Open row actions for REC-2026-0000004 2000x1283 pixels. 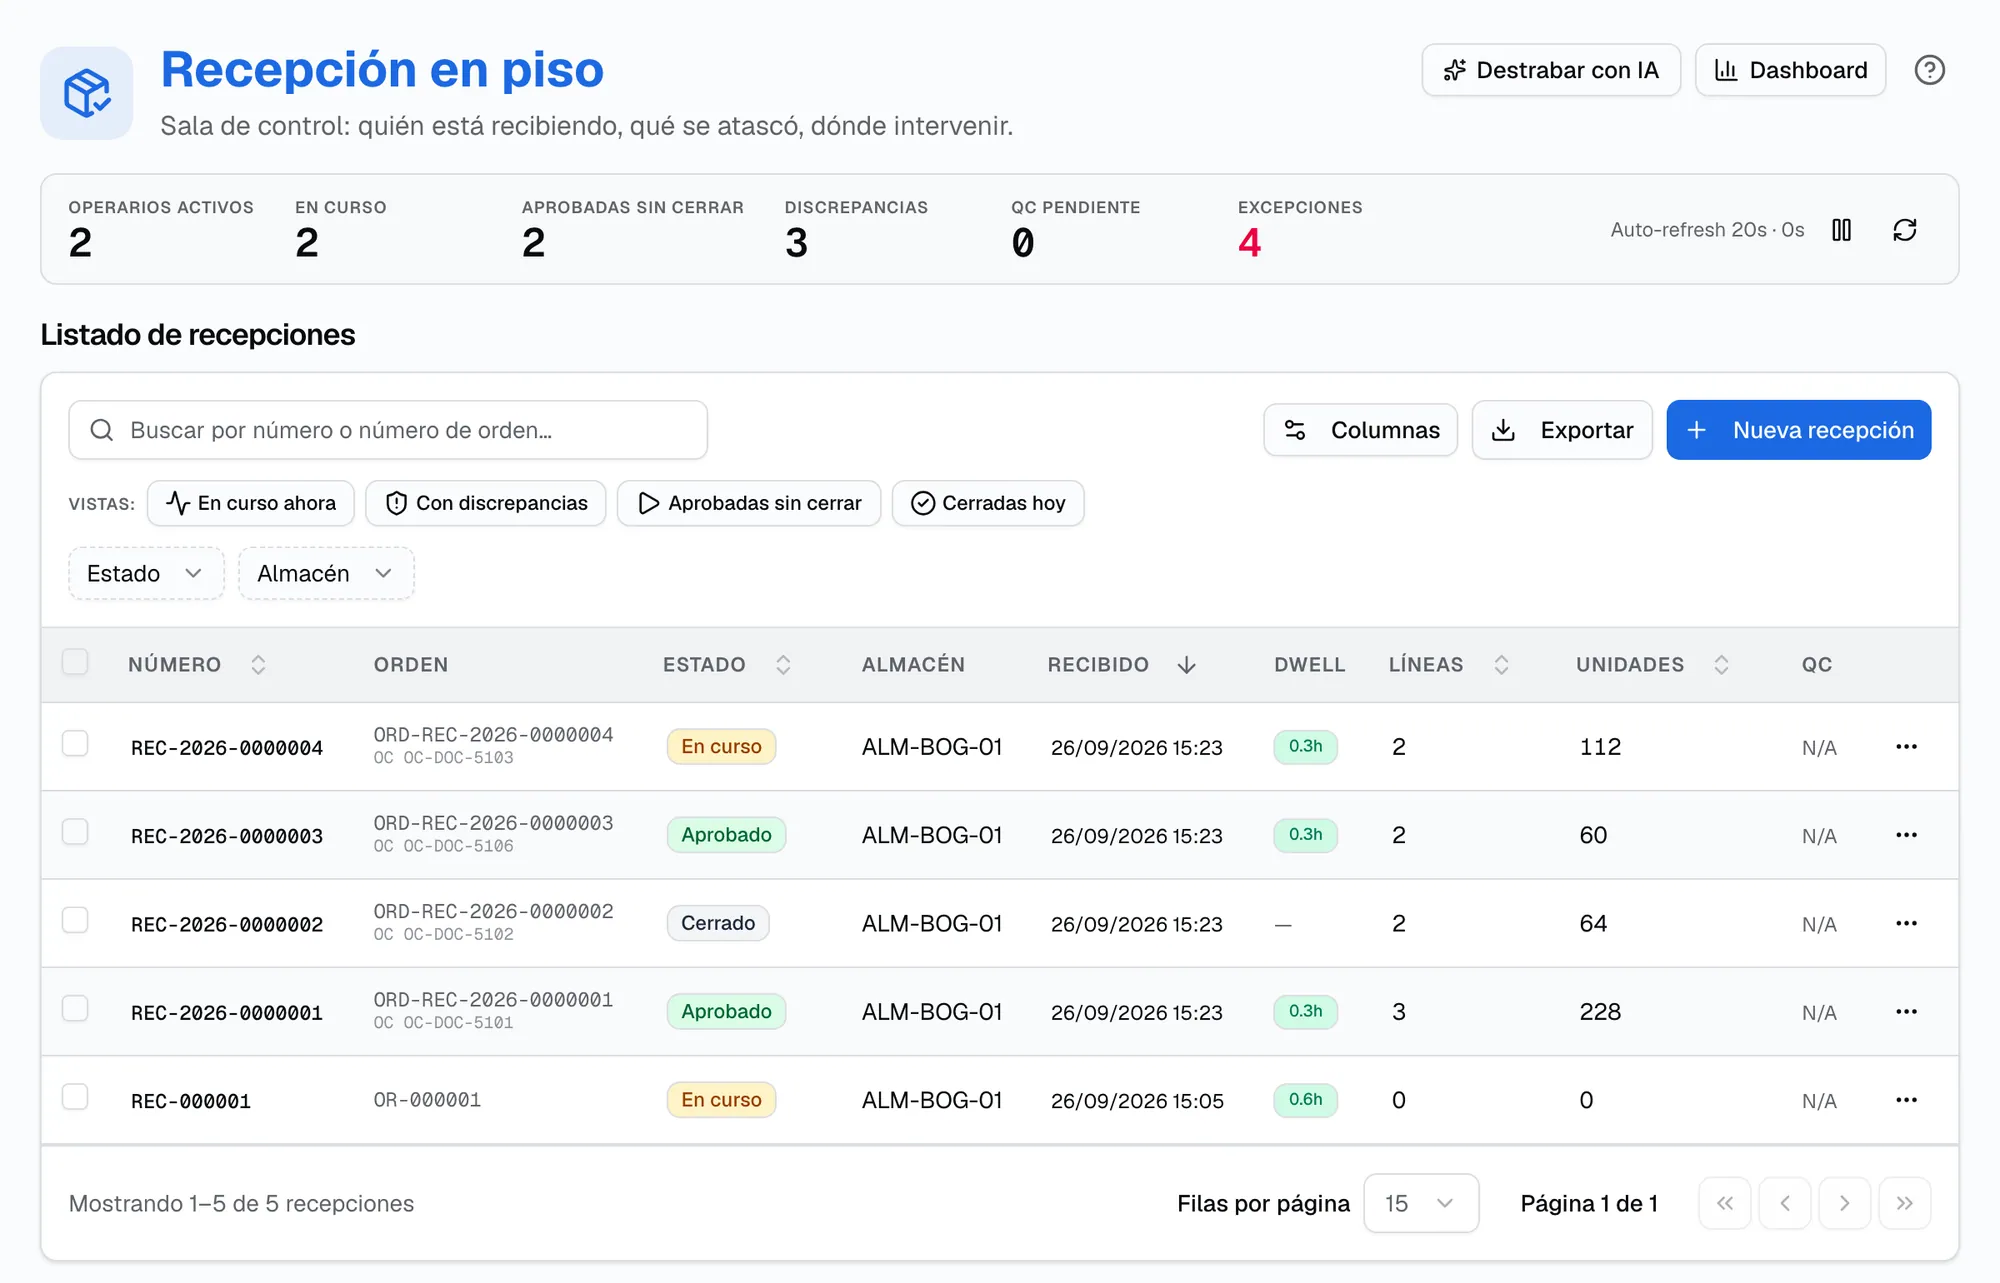(1906, 747)
